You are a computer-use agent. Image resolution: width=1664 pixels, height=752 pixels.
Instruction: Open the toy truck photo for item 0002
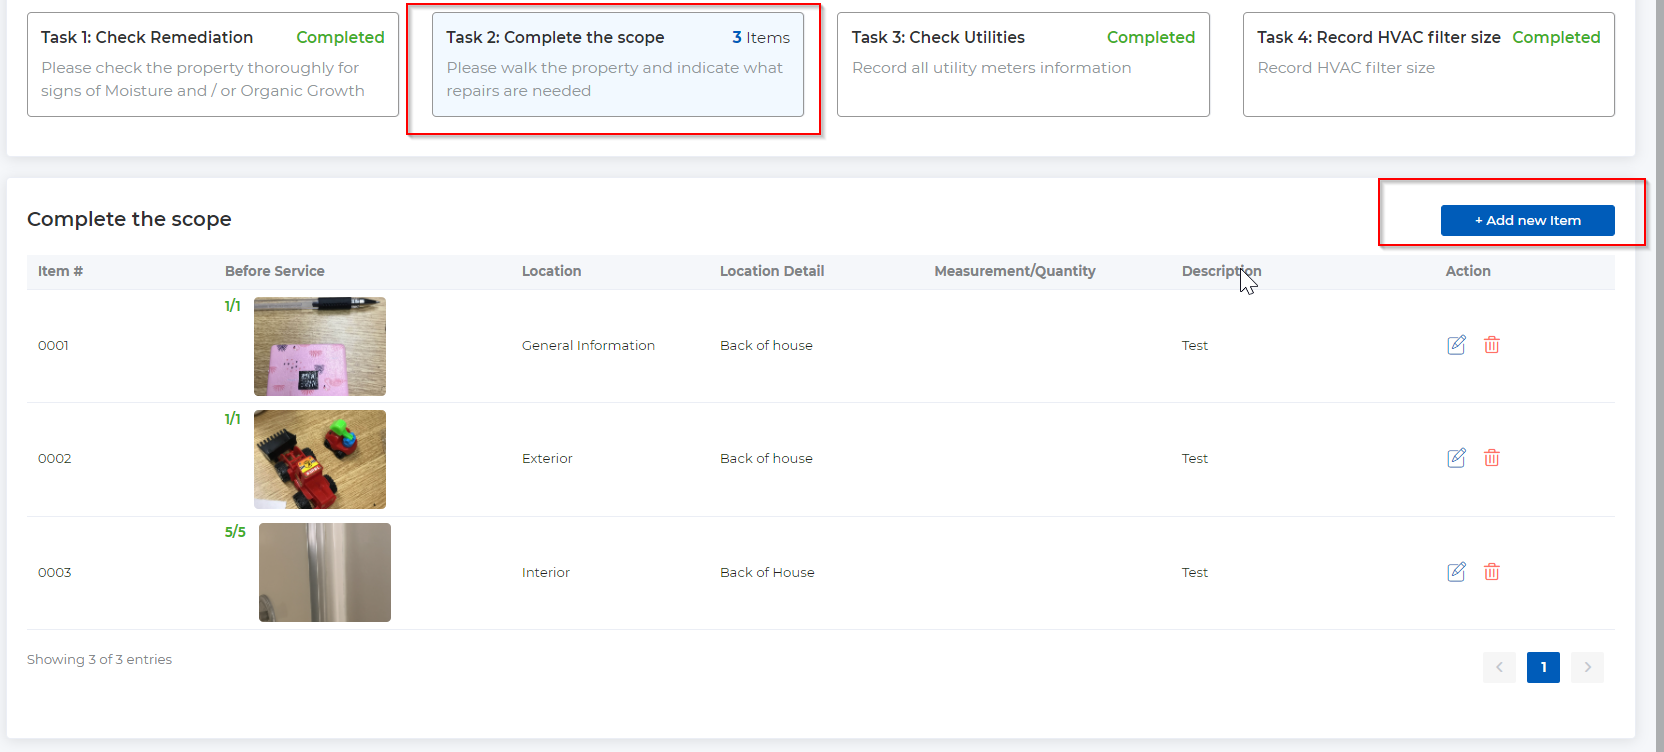[x=320, y=459]
